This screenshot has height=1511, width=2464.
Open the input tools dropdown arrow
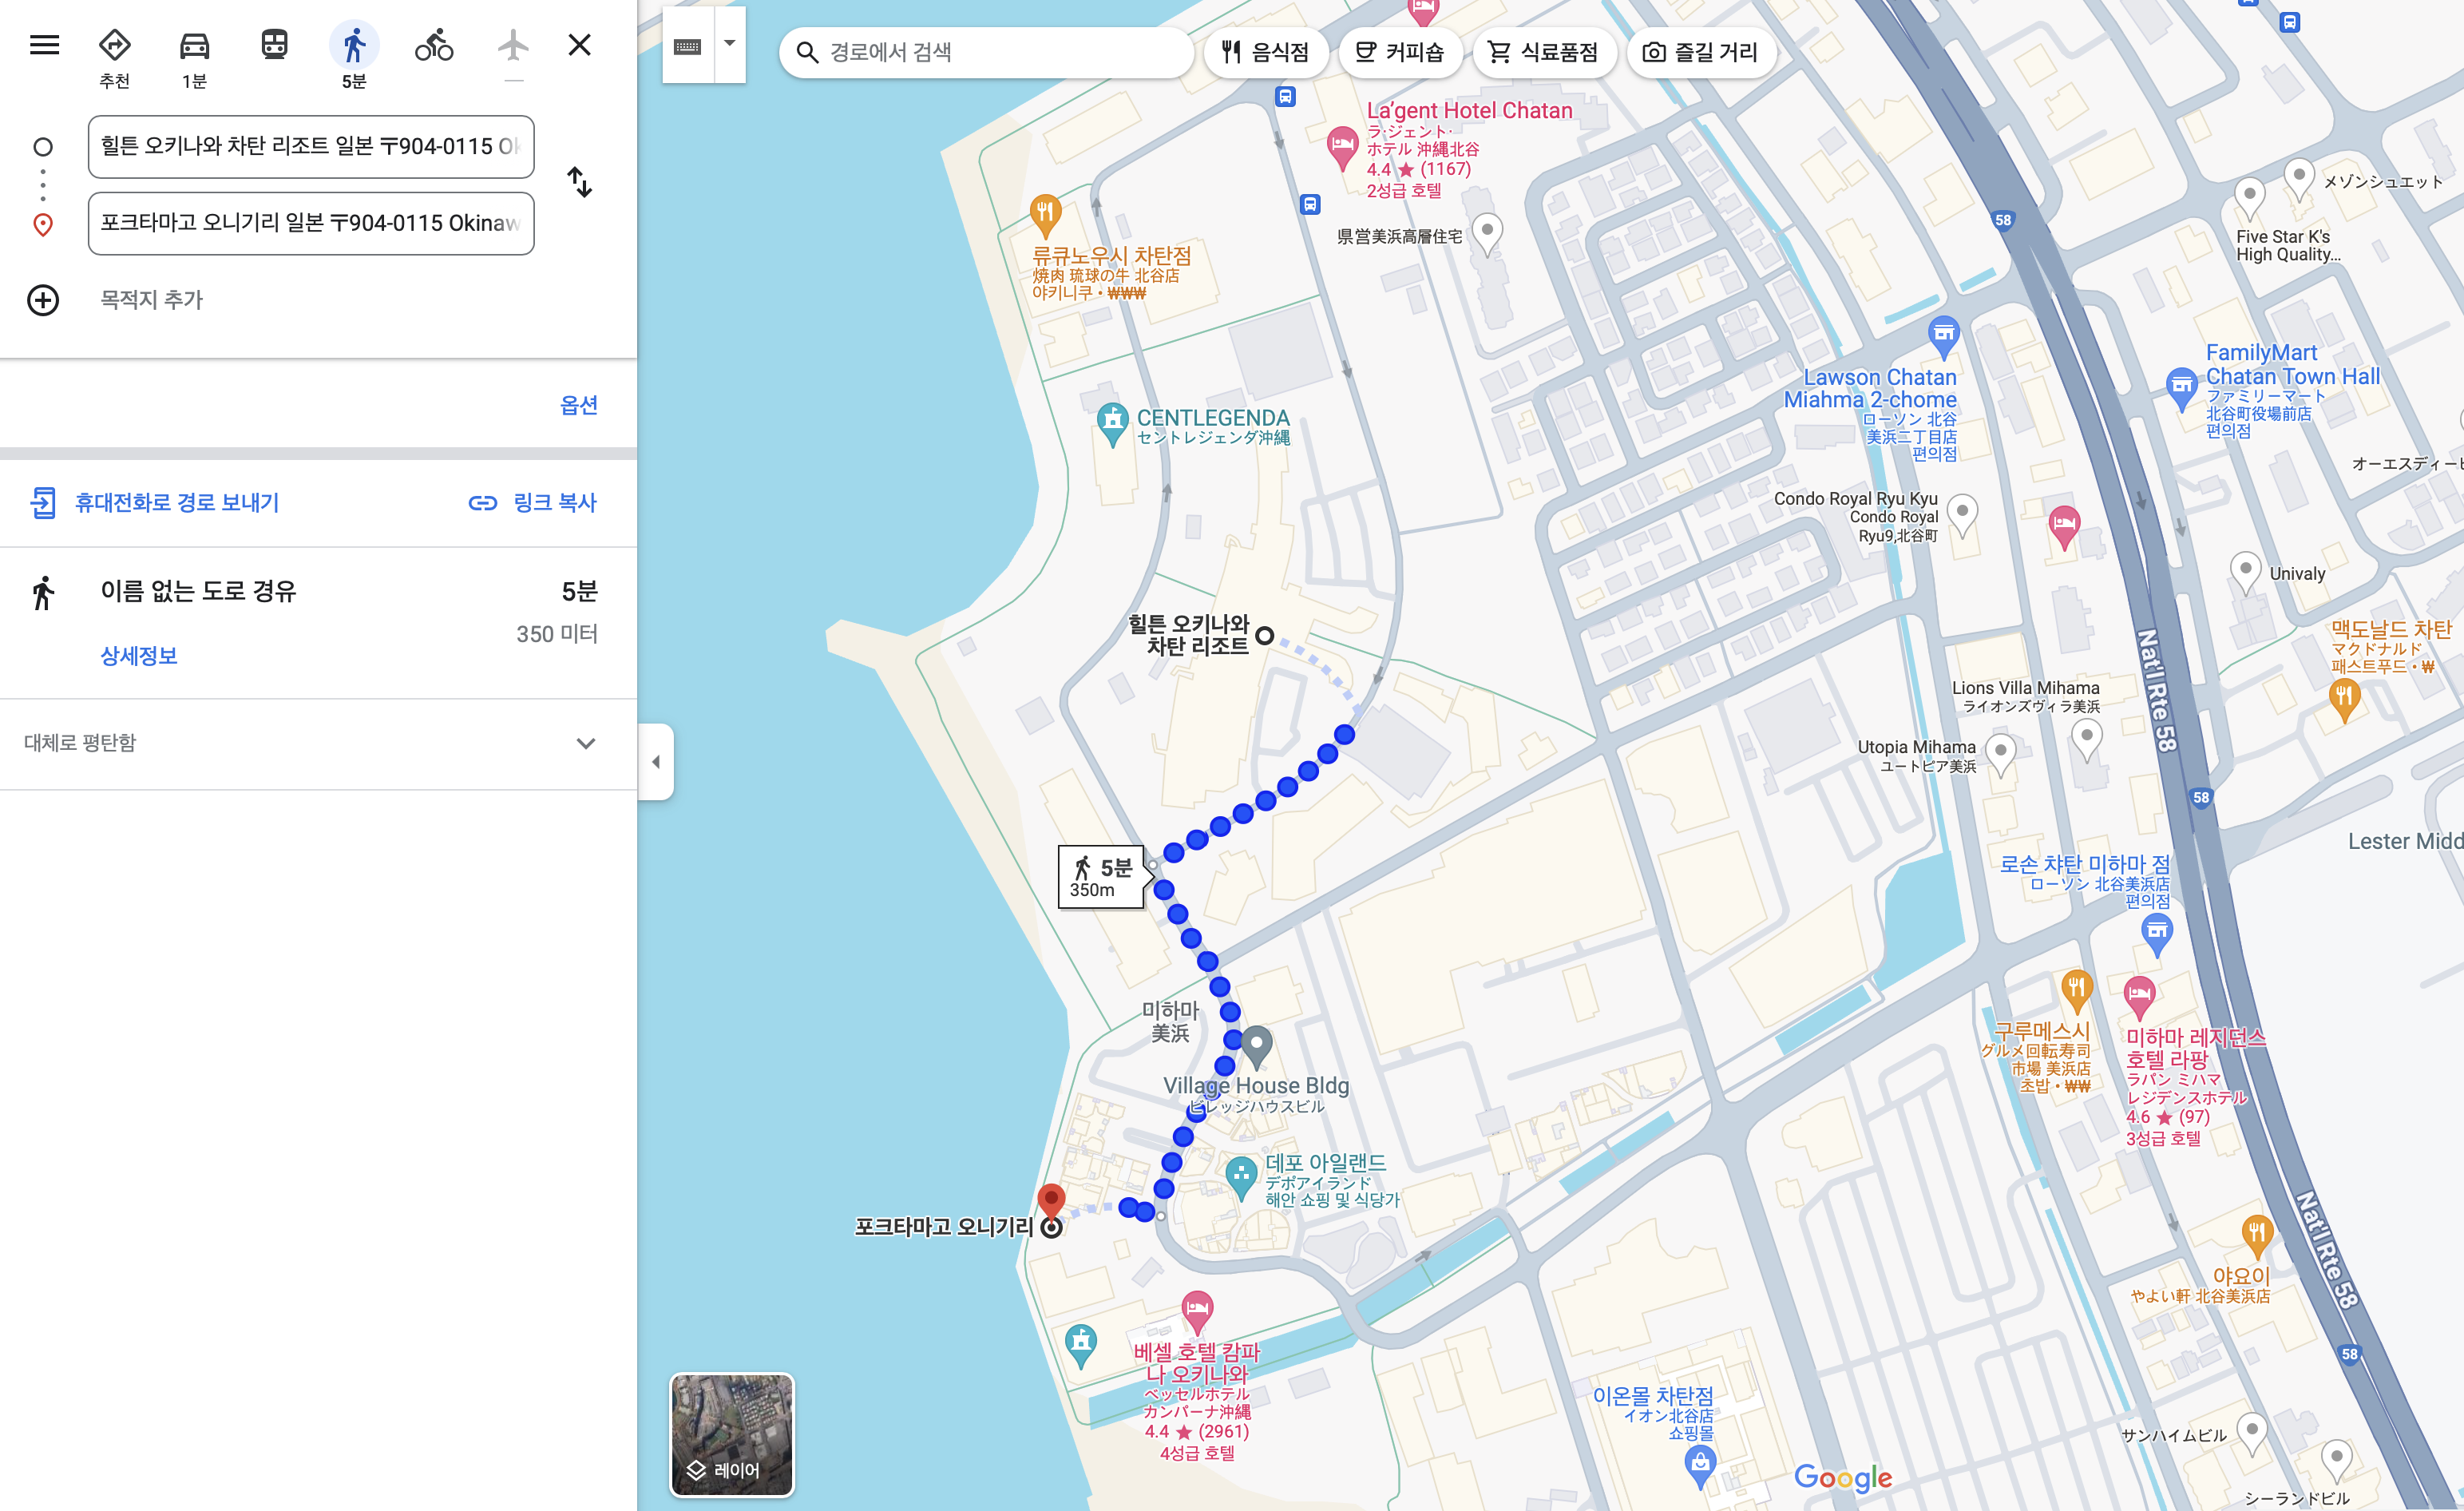pos(730,44)
